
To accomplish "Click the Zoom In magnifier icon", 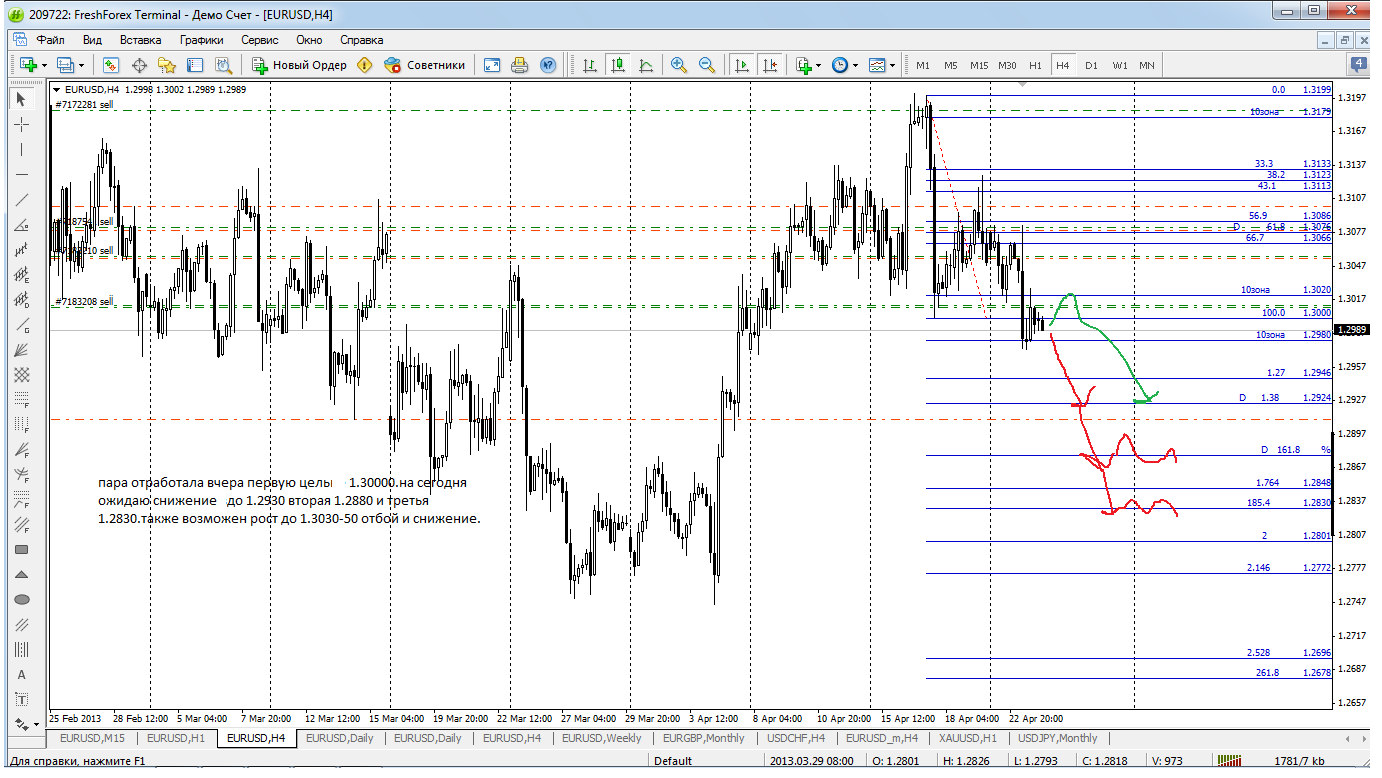I will click(x=679, y=65).
